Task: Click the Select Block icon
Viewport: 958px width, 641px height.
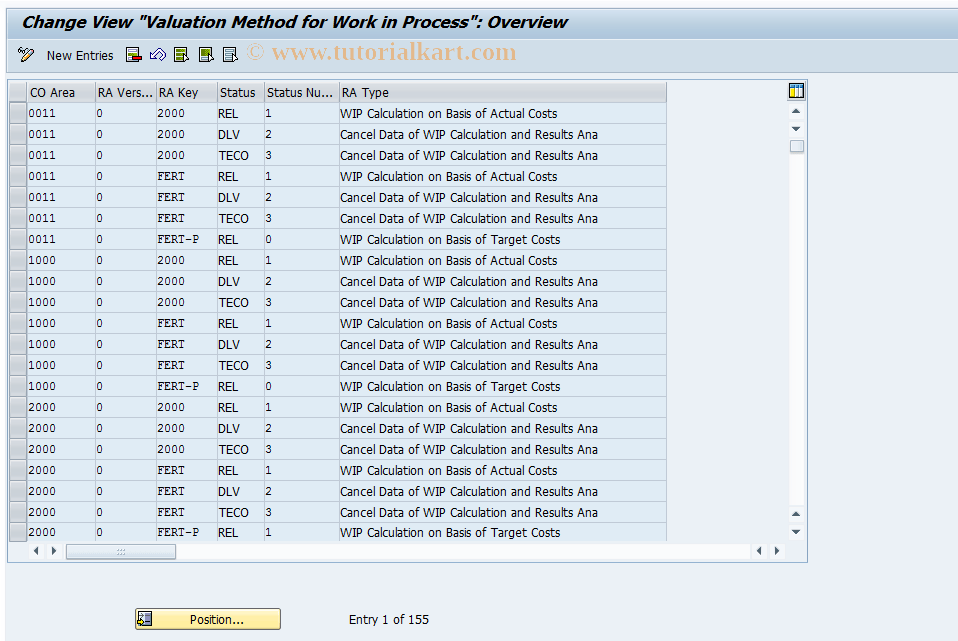Action: tap(205, 55)
